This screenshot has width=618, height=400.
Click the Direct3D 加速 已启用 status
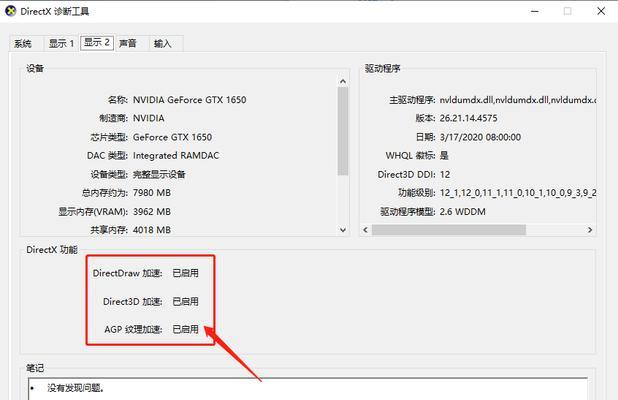[186, 301]
